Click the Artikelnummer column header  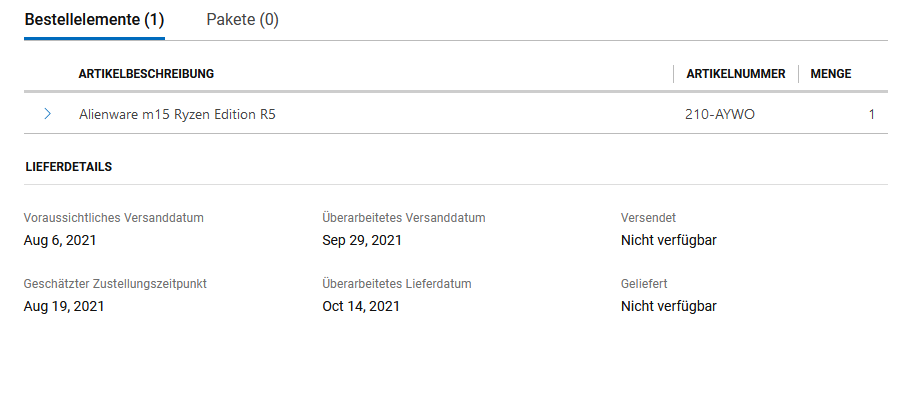point(735,73)
